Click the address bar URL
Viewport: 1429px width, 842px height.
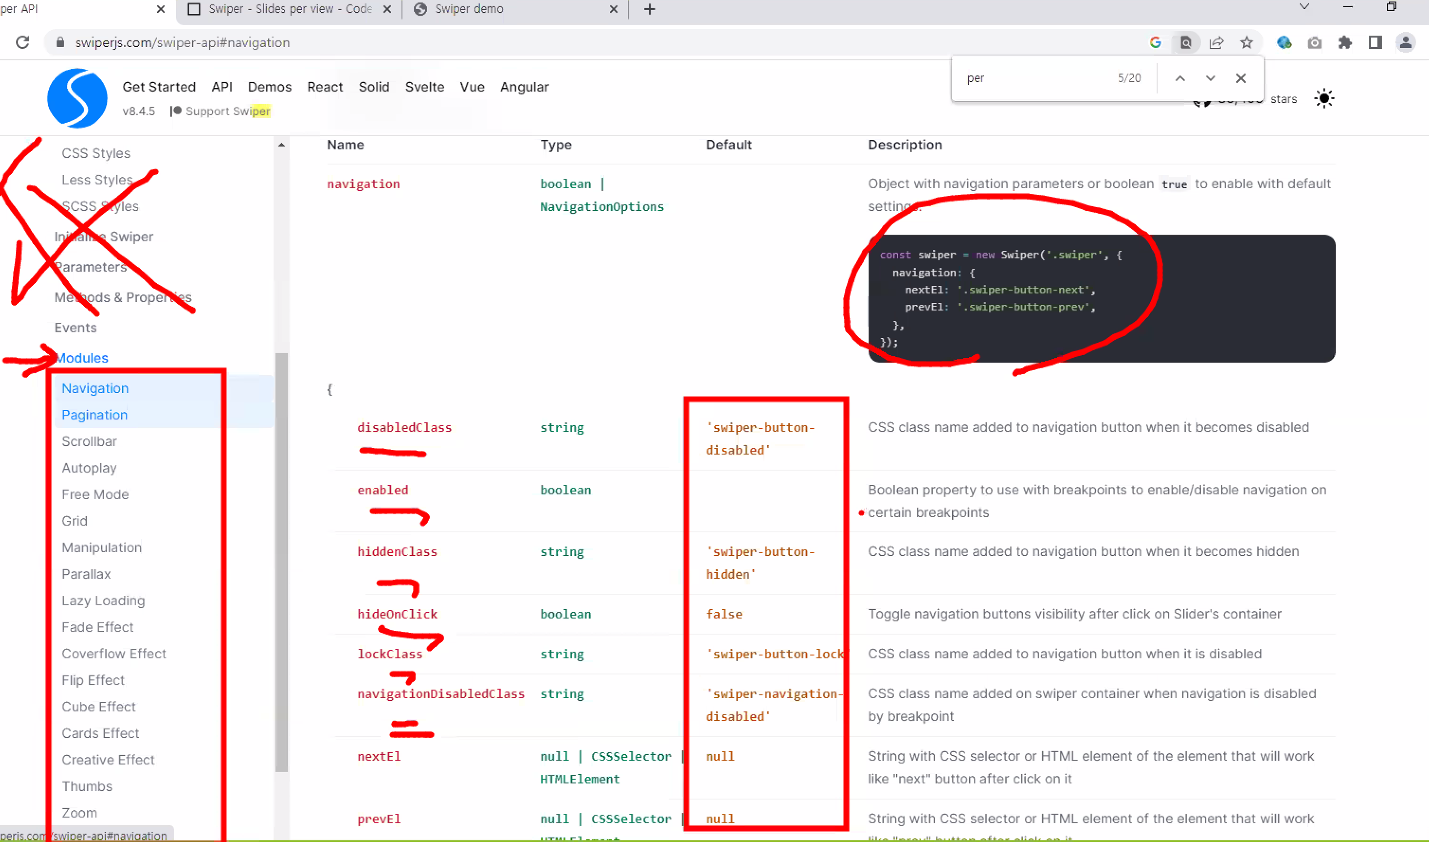click(183, 43)
